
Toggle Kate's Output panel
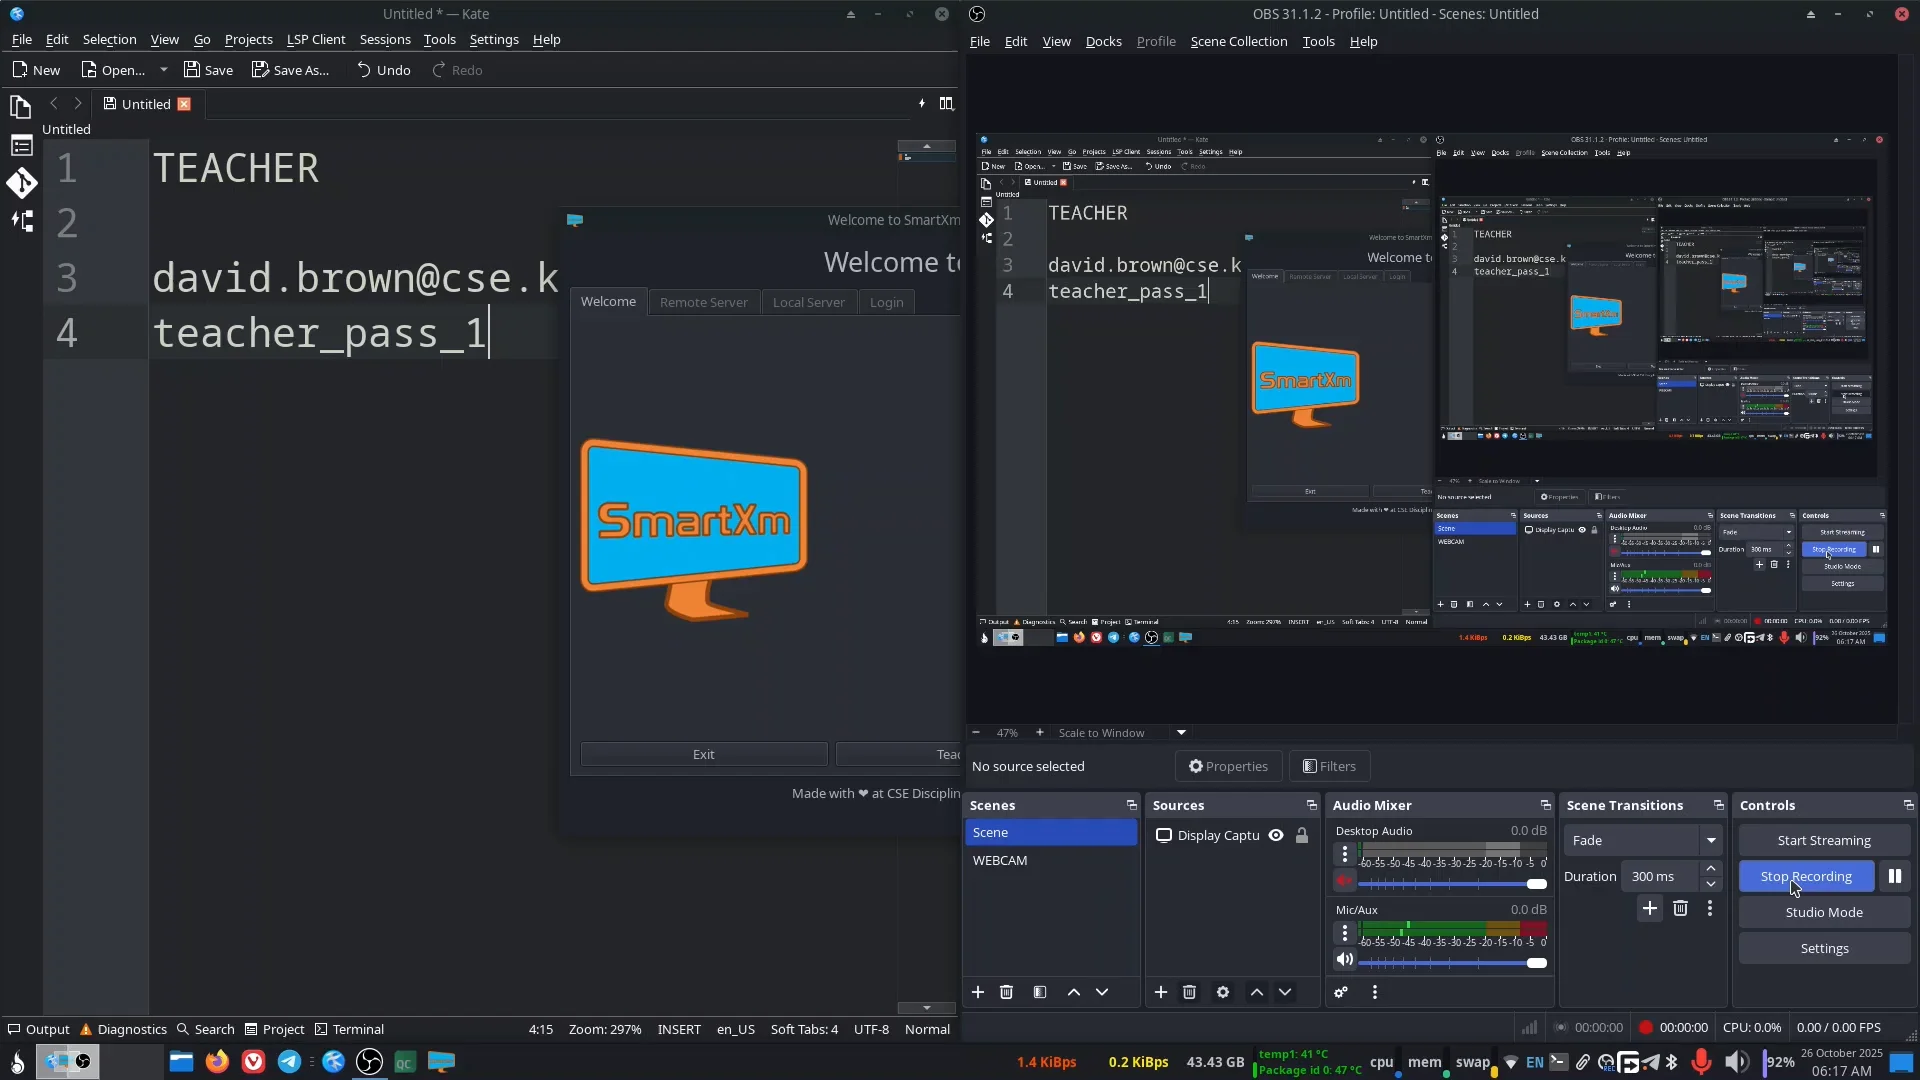tap(39, 1029)
